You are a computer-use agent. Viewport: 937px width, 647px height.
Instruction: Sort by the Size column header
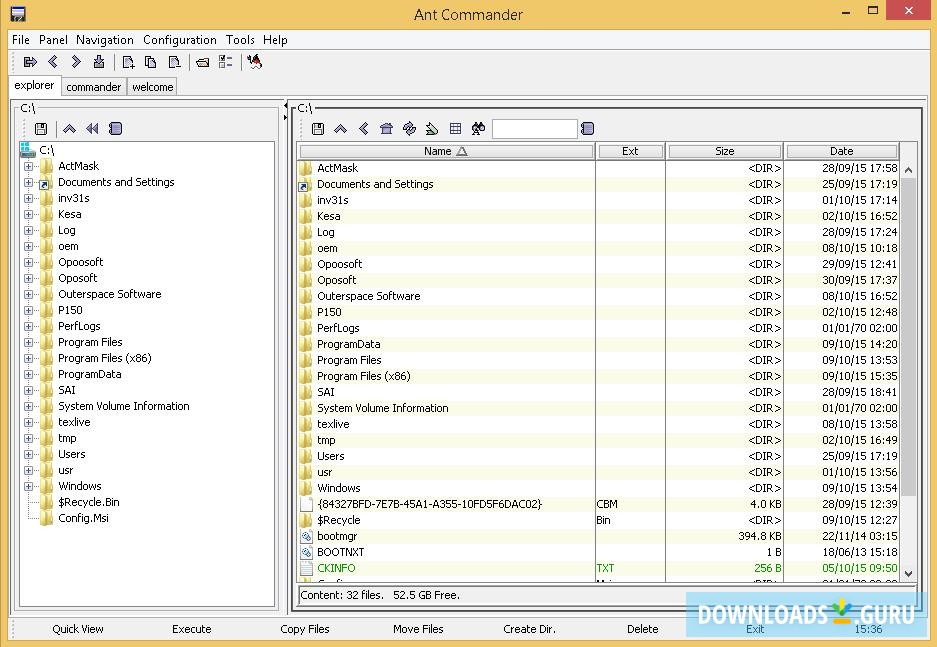724,152
